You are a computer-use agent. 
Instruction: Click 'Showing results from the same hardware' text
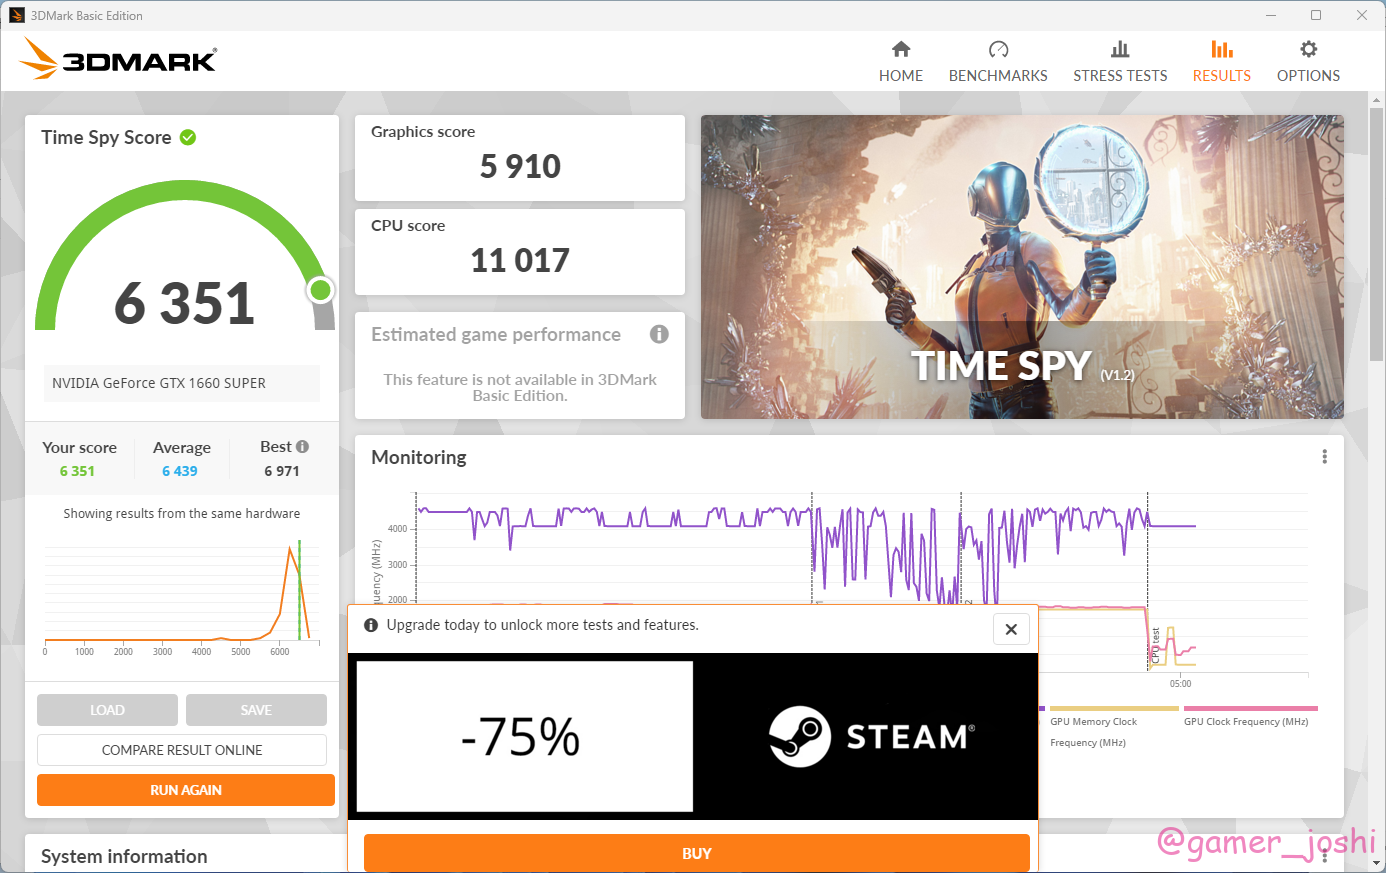point(182,513)
